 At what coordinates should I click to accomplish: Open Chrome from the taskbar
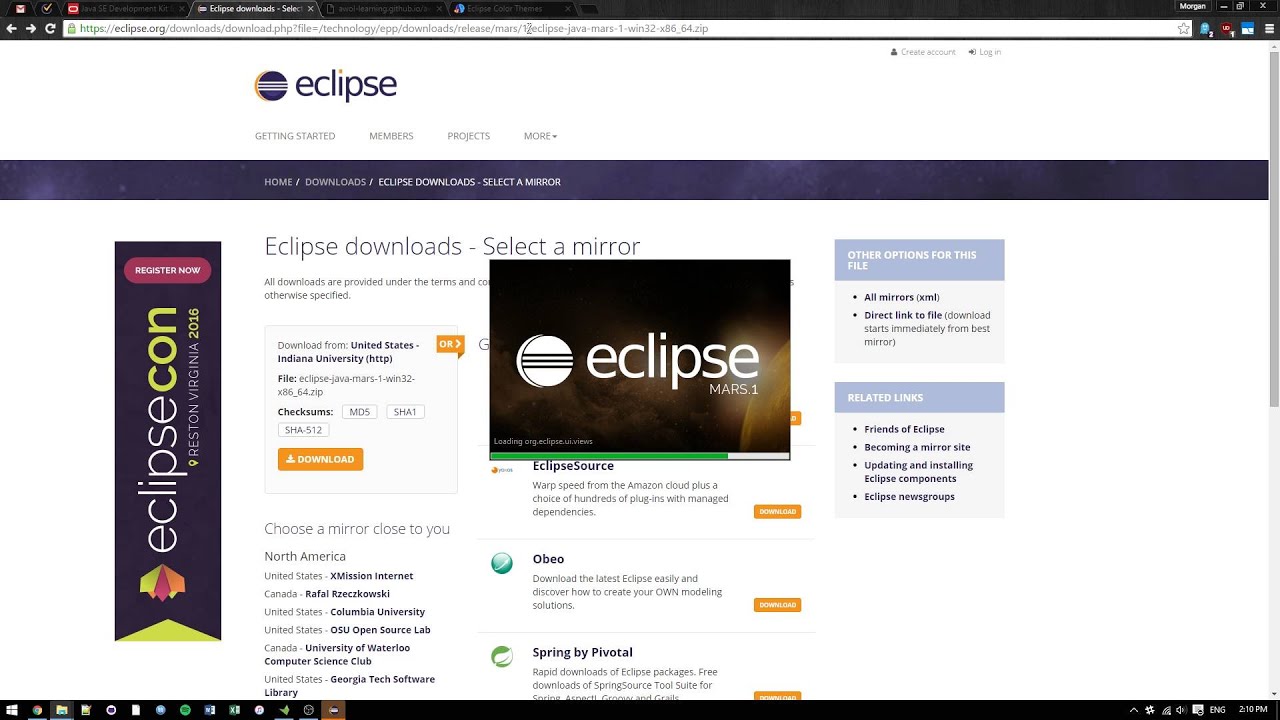[x=37, y=710]
